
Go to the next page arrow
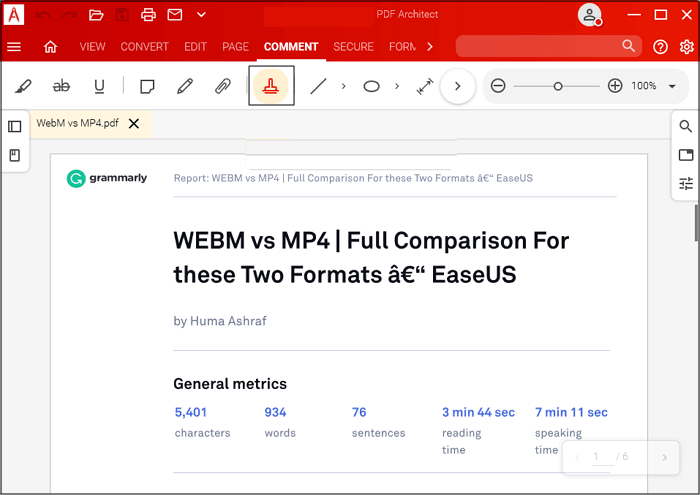click(664, 457)
